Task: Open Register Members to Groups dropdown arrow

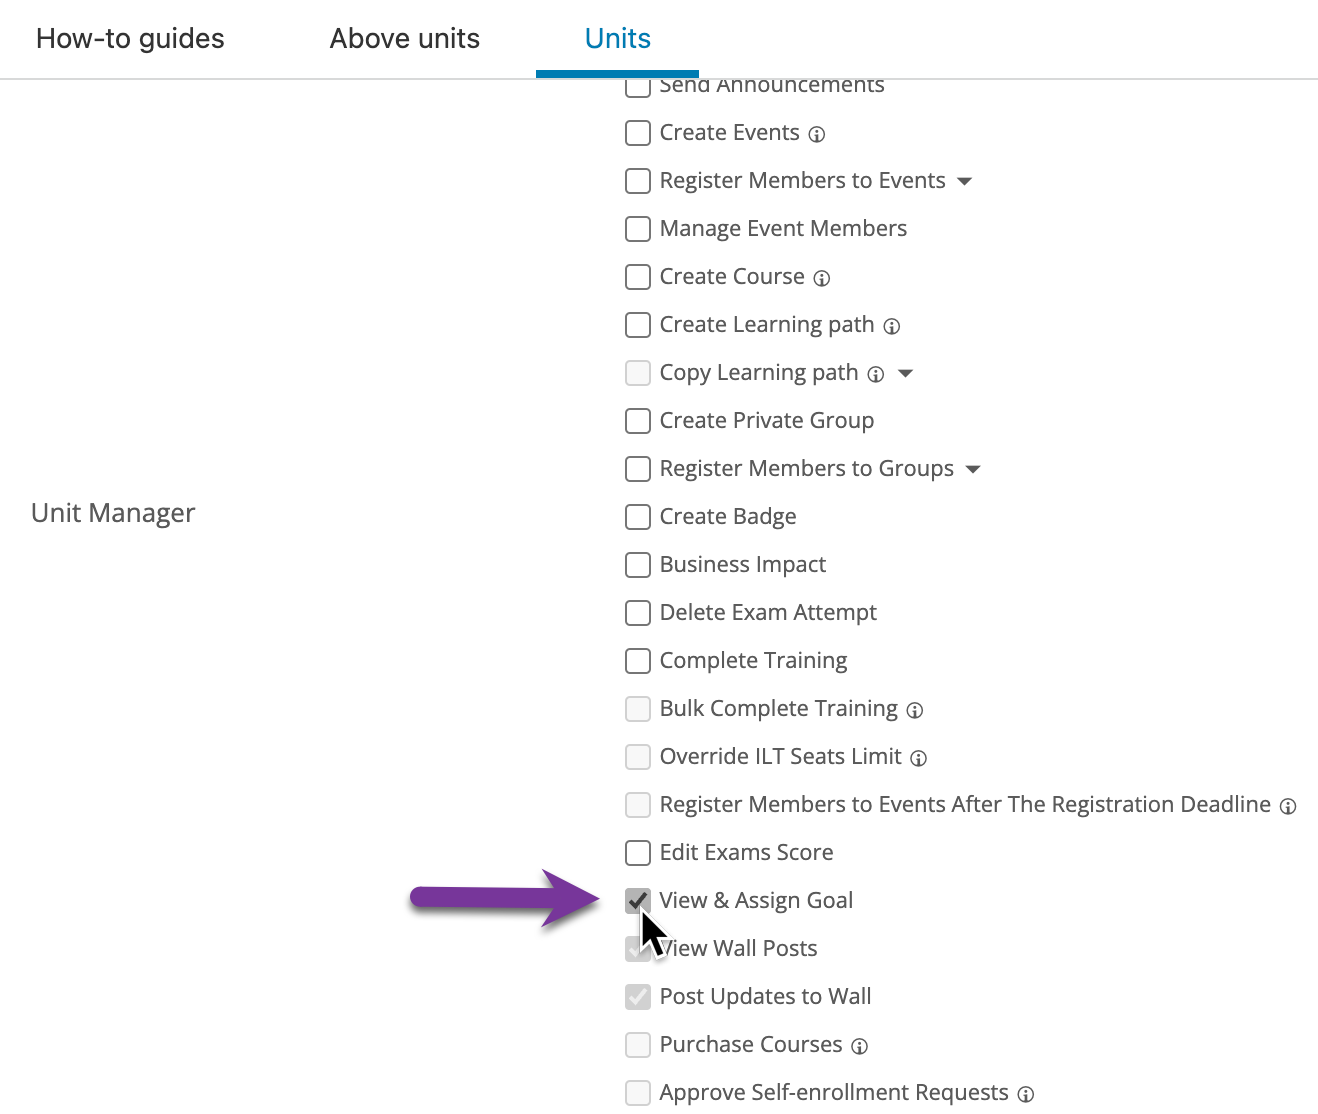Action: [973, 469]
